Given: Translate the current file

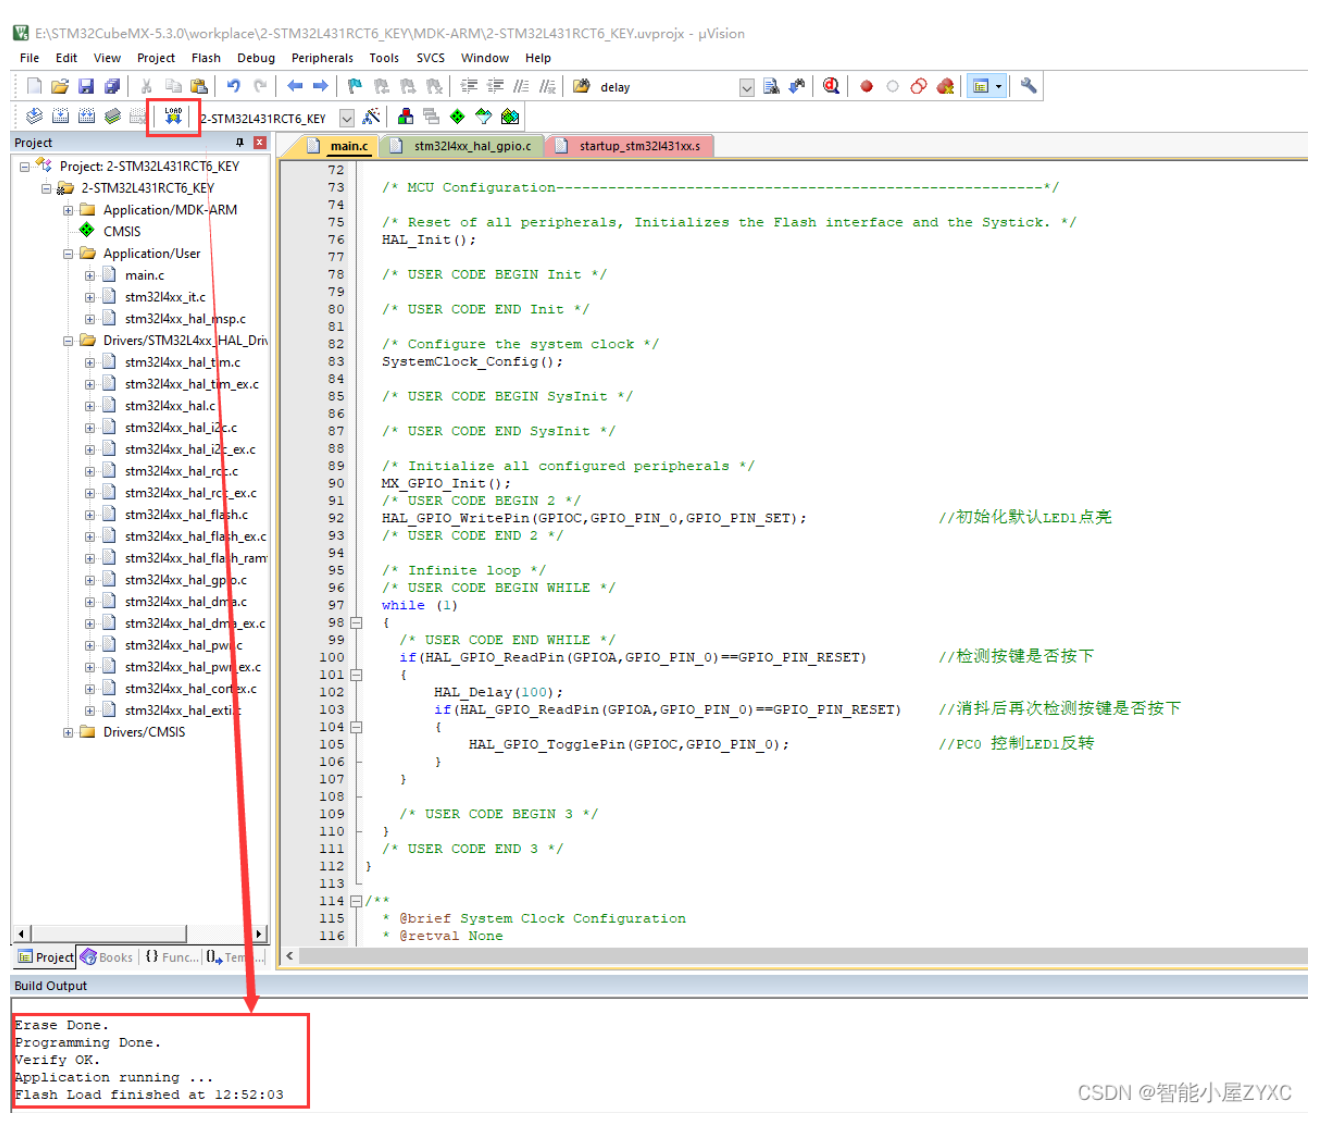Looking at the screenshot, I should pos(35,117).
